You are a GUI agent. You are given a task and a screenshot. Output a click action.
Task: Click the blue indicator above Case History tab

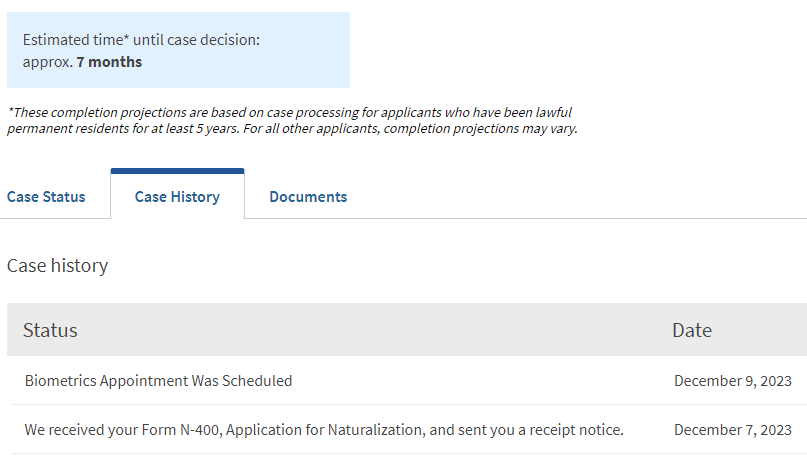coord(177,171)
